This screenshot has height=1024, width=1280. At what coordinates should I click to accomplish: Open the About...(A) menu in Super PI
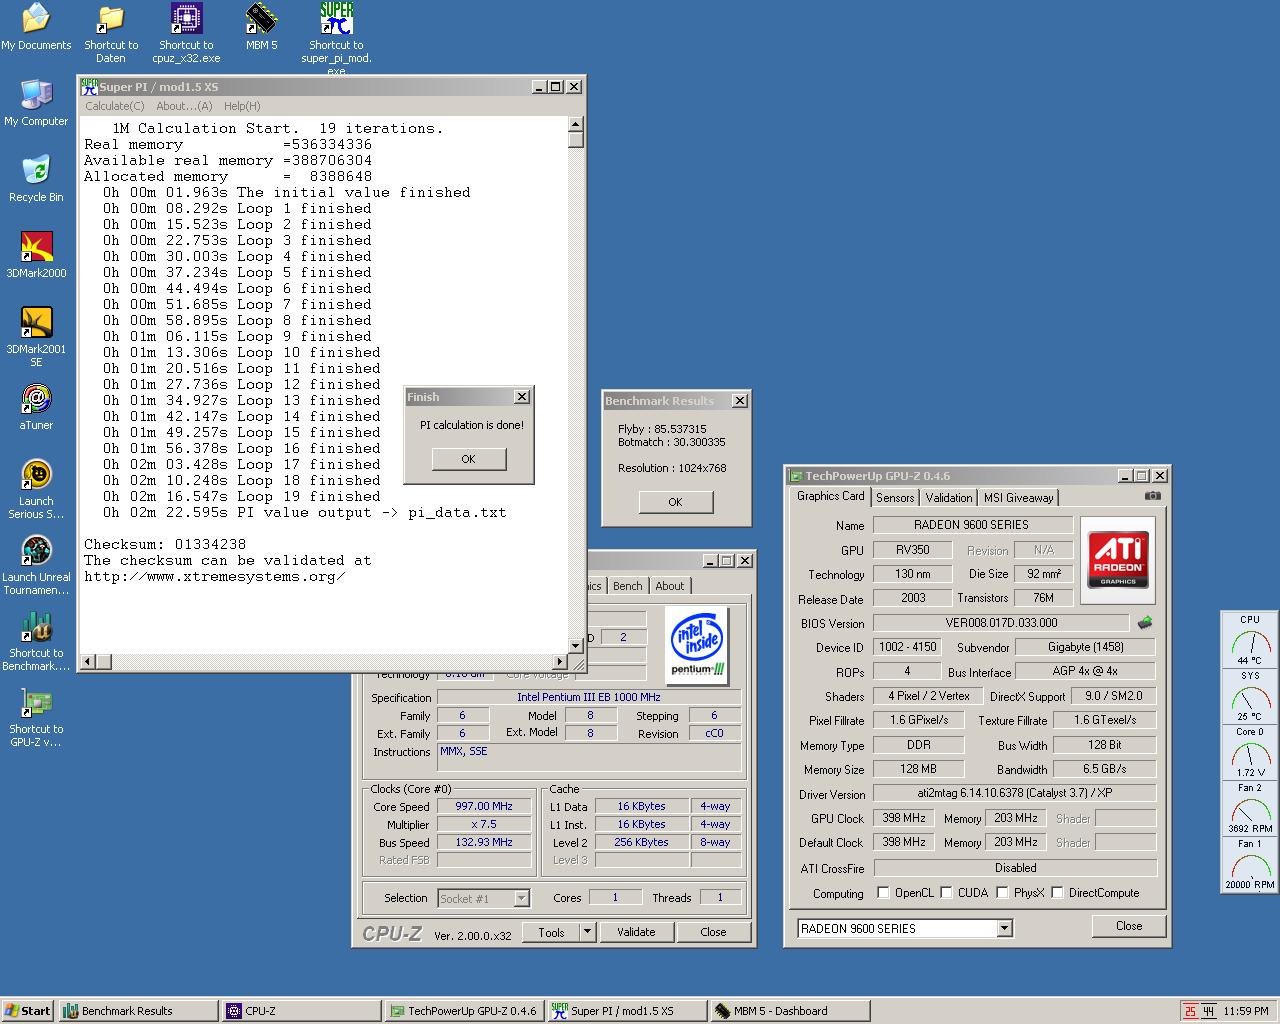pyautogui.click(x=184, y=106)
